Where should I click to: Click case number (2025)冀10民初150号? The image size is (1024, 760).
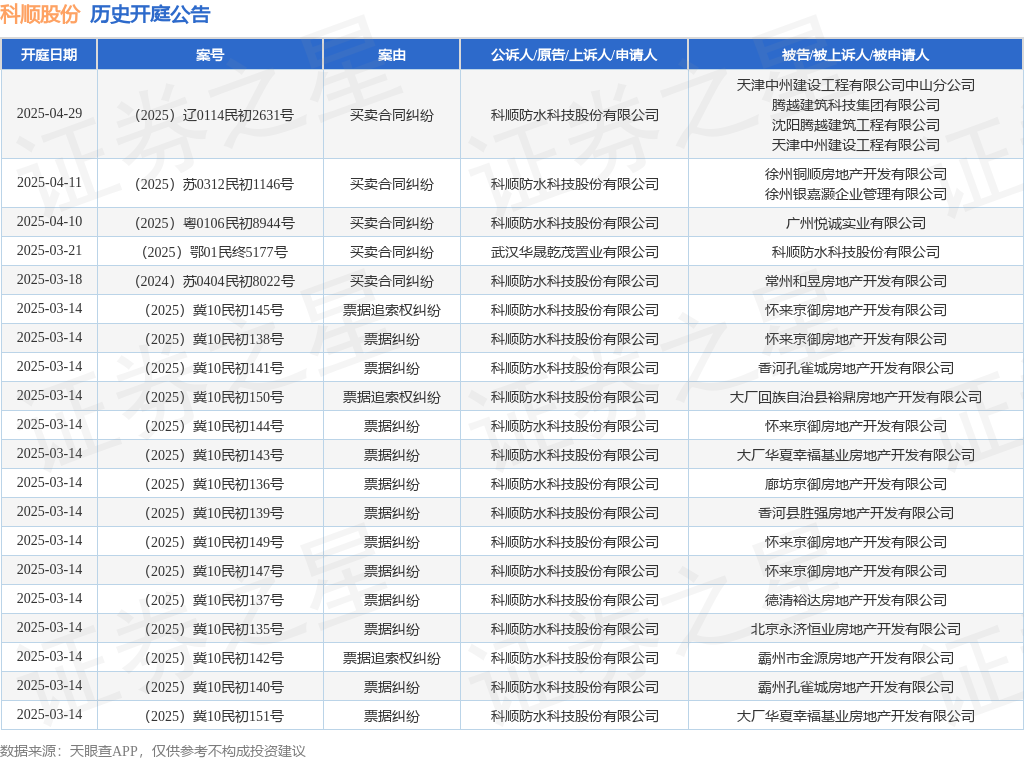pos(214,397)
